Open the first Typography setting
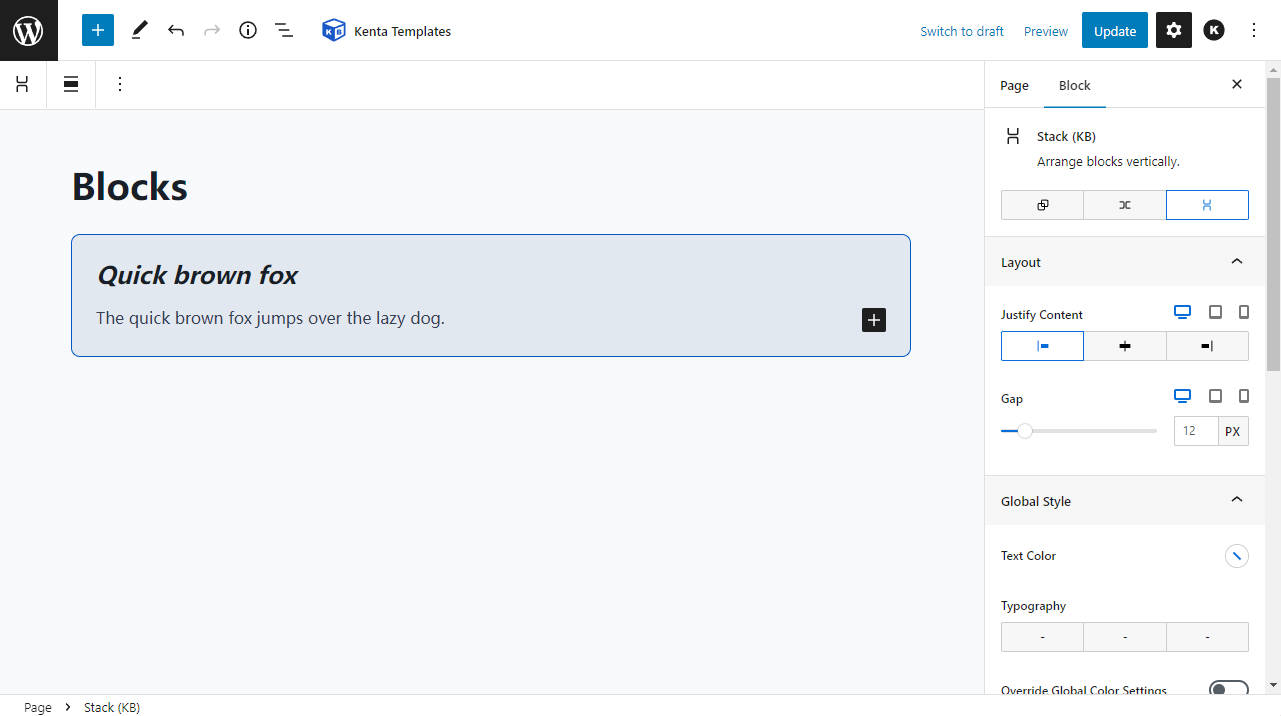The height and width of the screenshot is (716, 1281). pos(1042,637)
